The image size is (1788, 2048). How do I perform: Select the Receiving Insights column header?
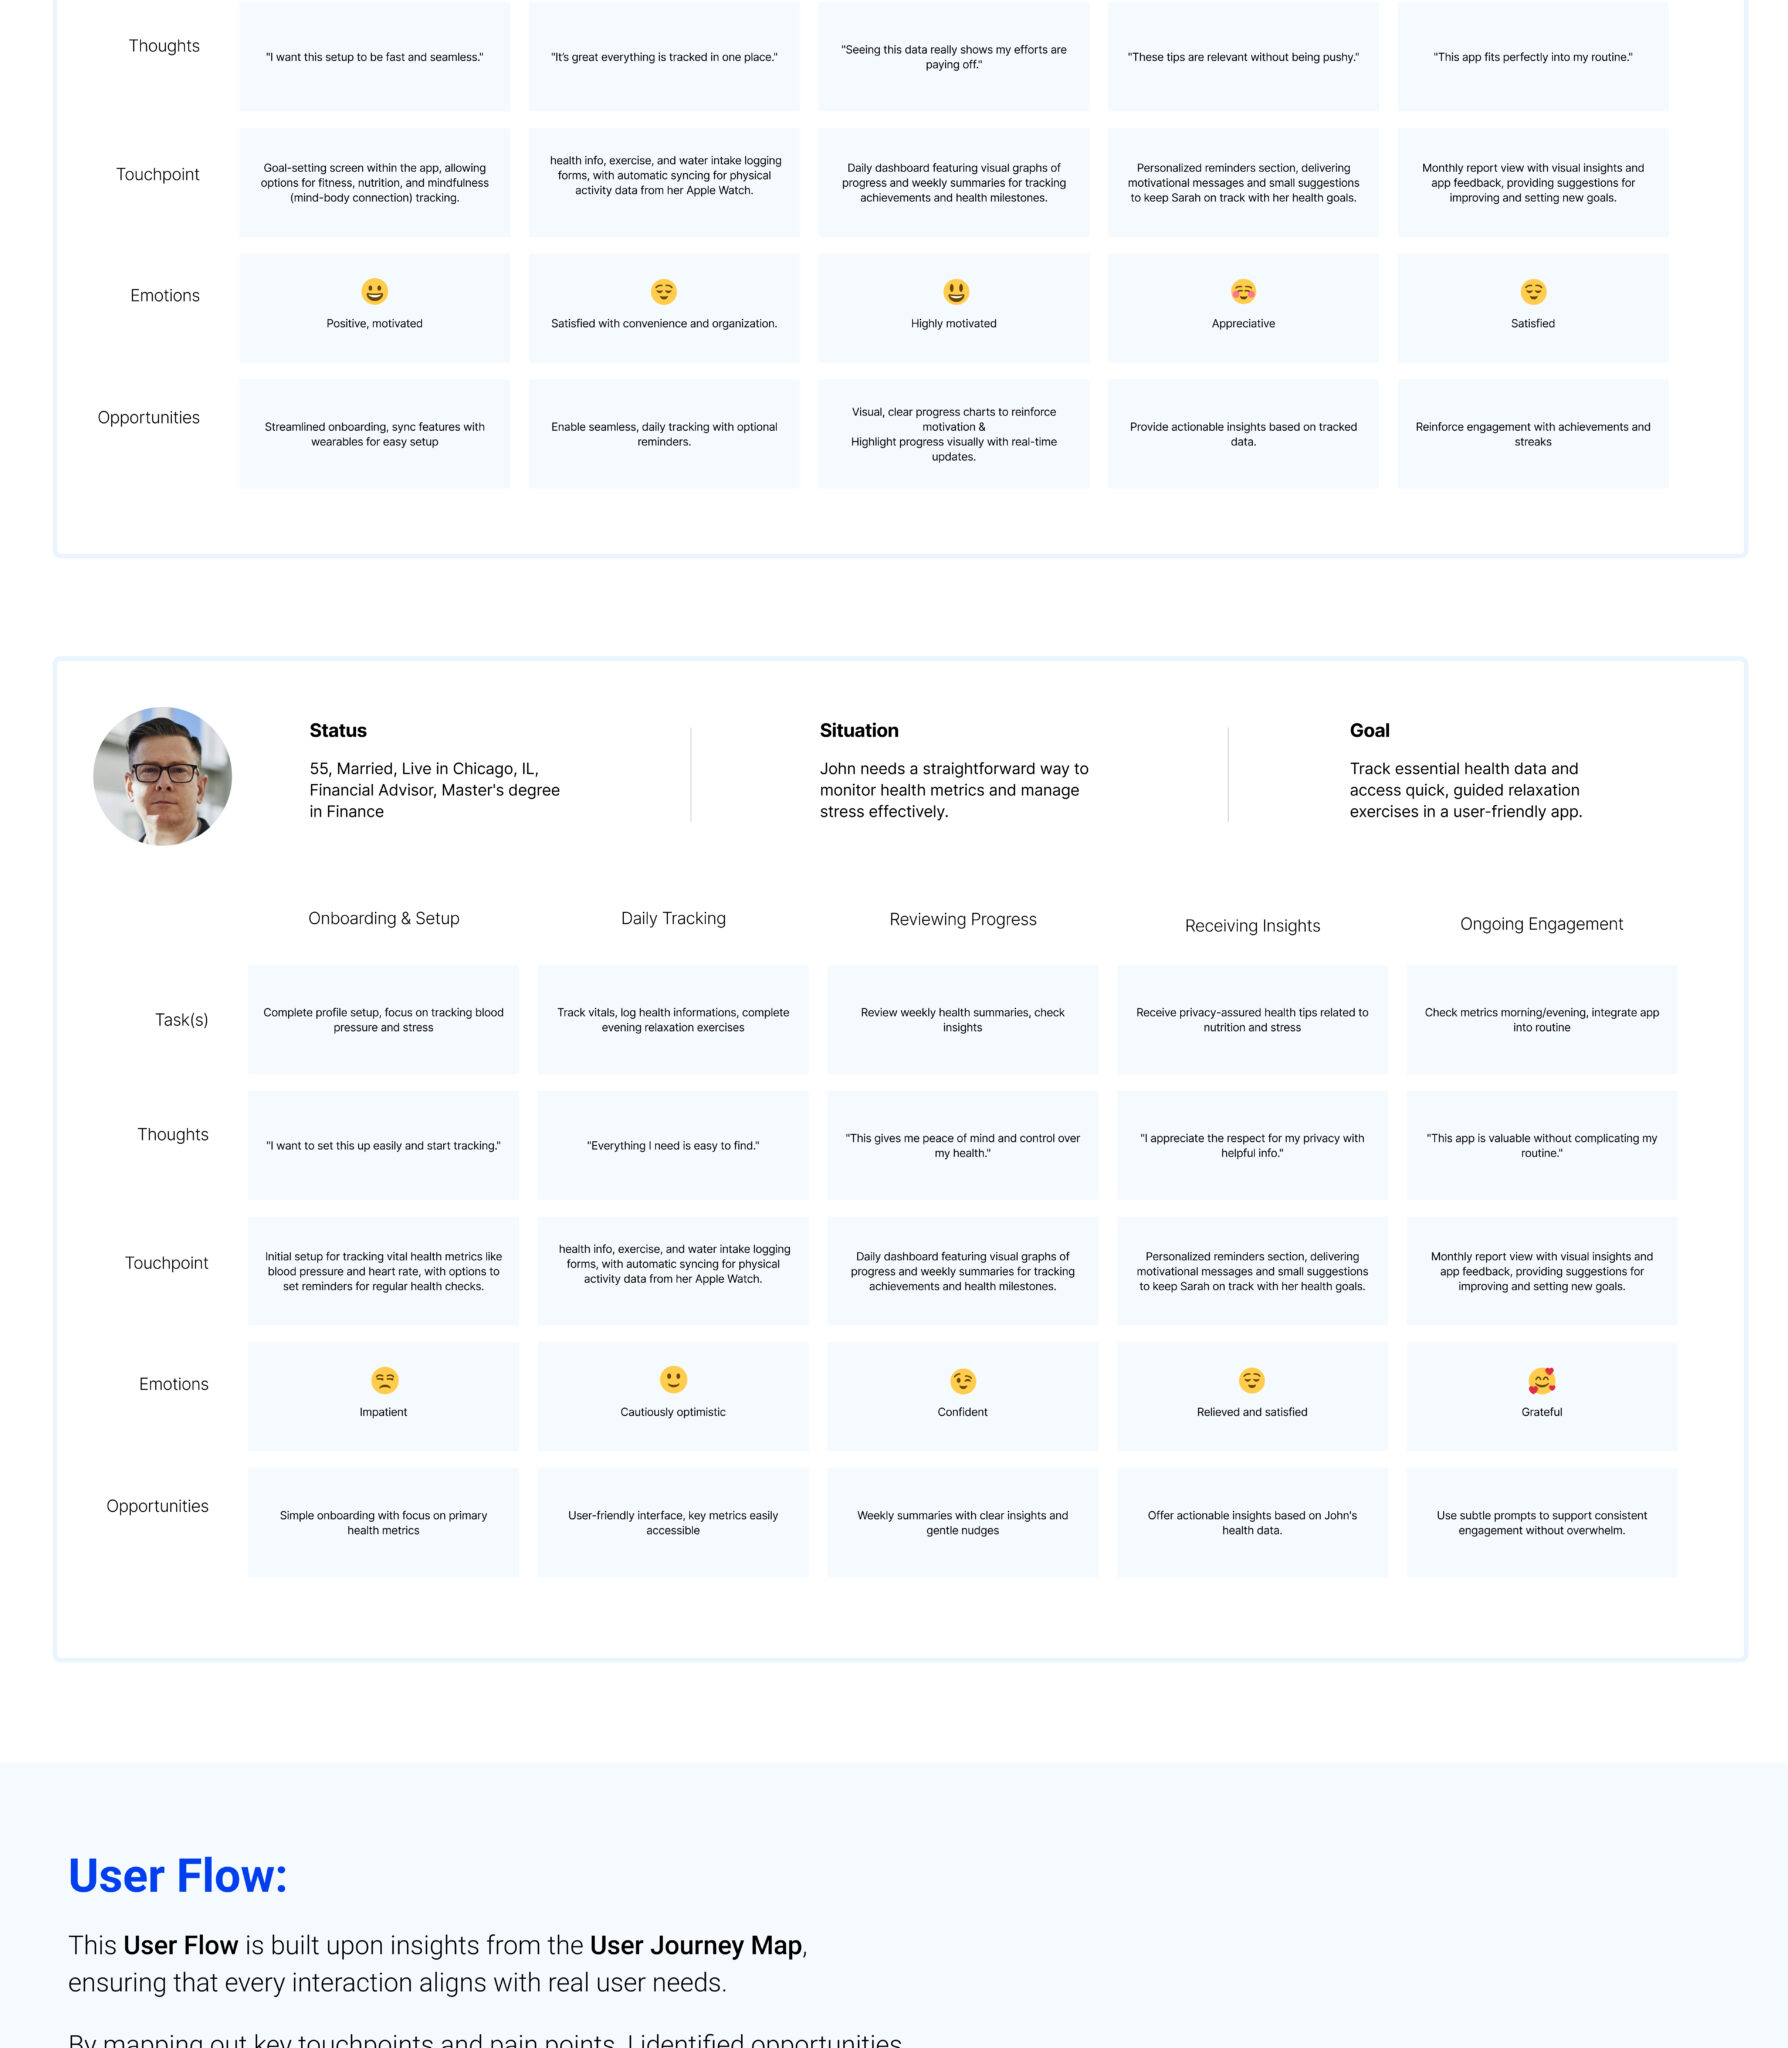click(1252, 926)
